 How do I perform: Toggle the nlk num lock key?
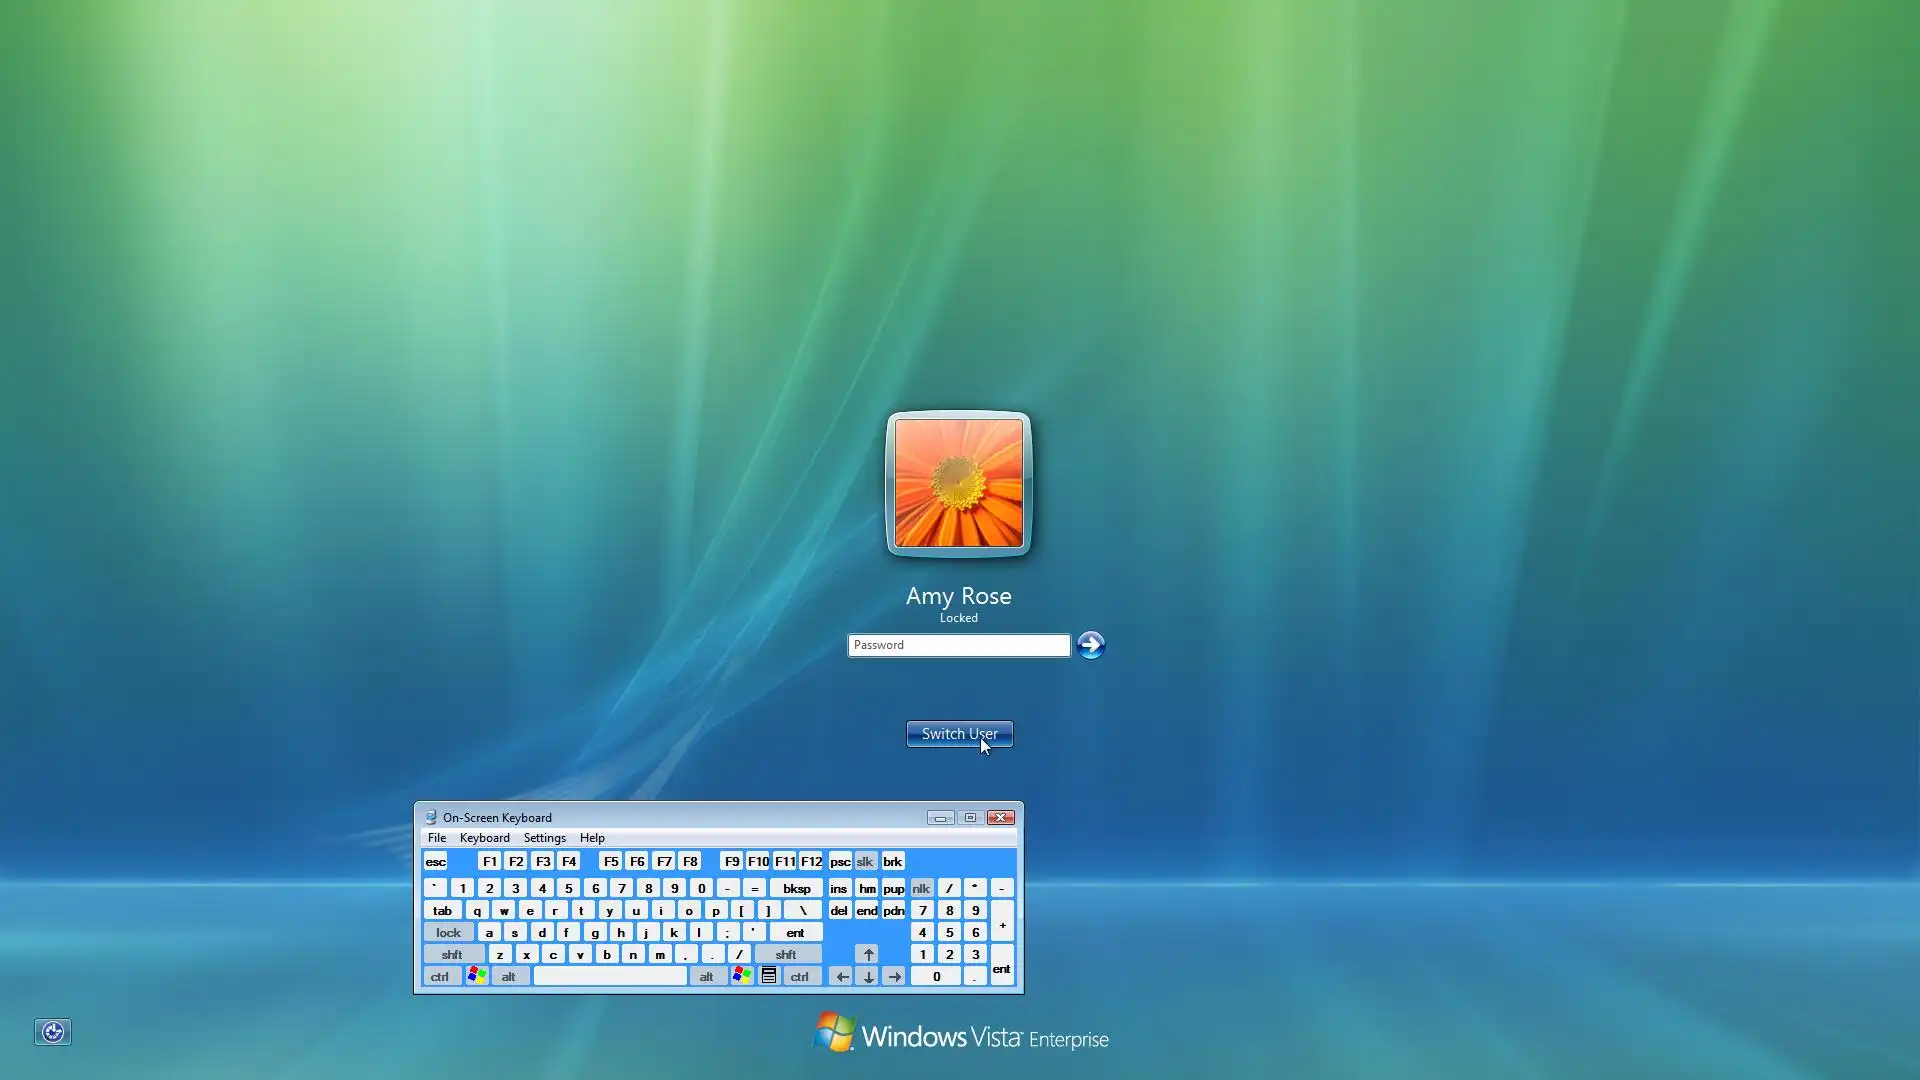point(921,888)
